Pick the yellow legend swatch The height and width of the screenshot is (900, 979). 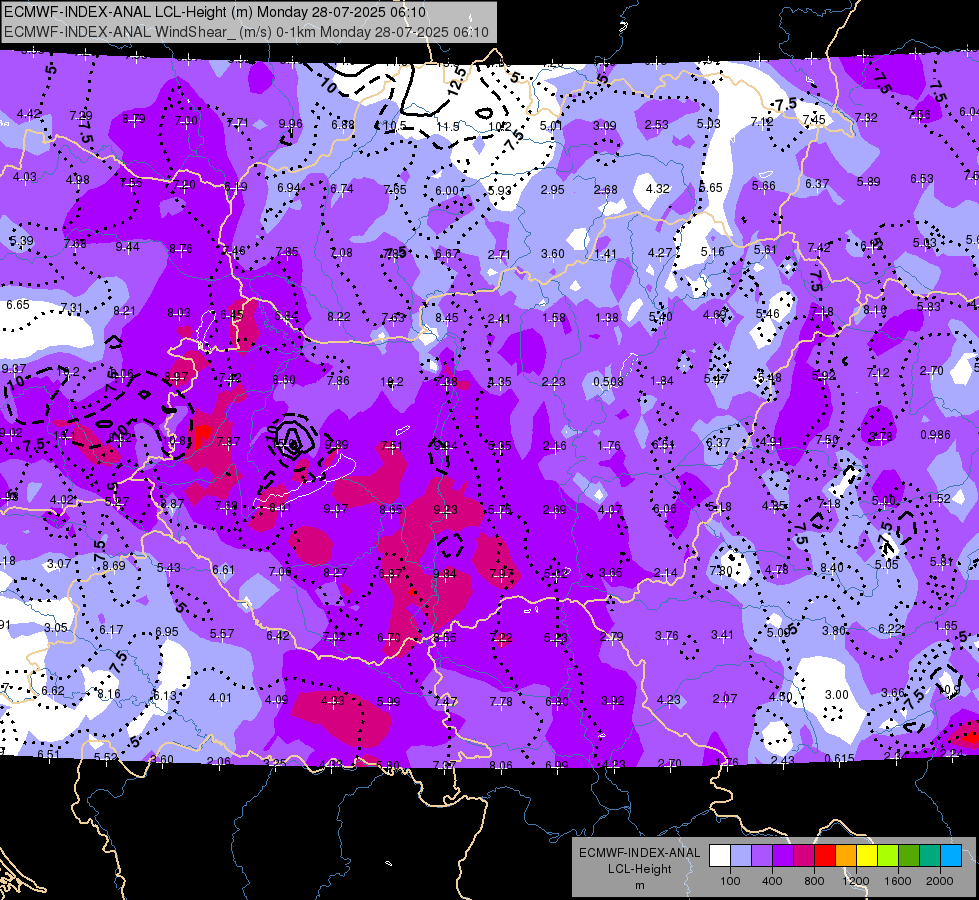[867, 856]
